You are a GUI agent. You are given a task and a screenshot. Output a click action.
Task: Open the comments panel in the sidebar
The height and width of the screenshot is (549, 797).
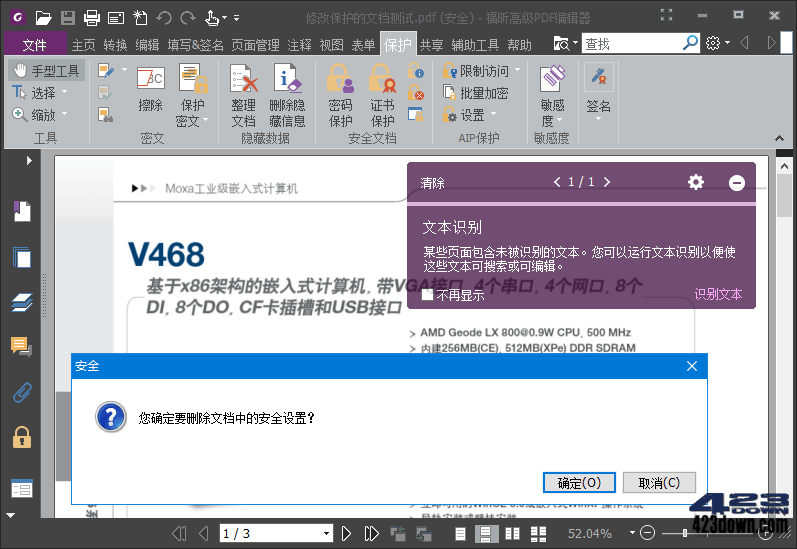22,347
